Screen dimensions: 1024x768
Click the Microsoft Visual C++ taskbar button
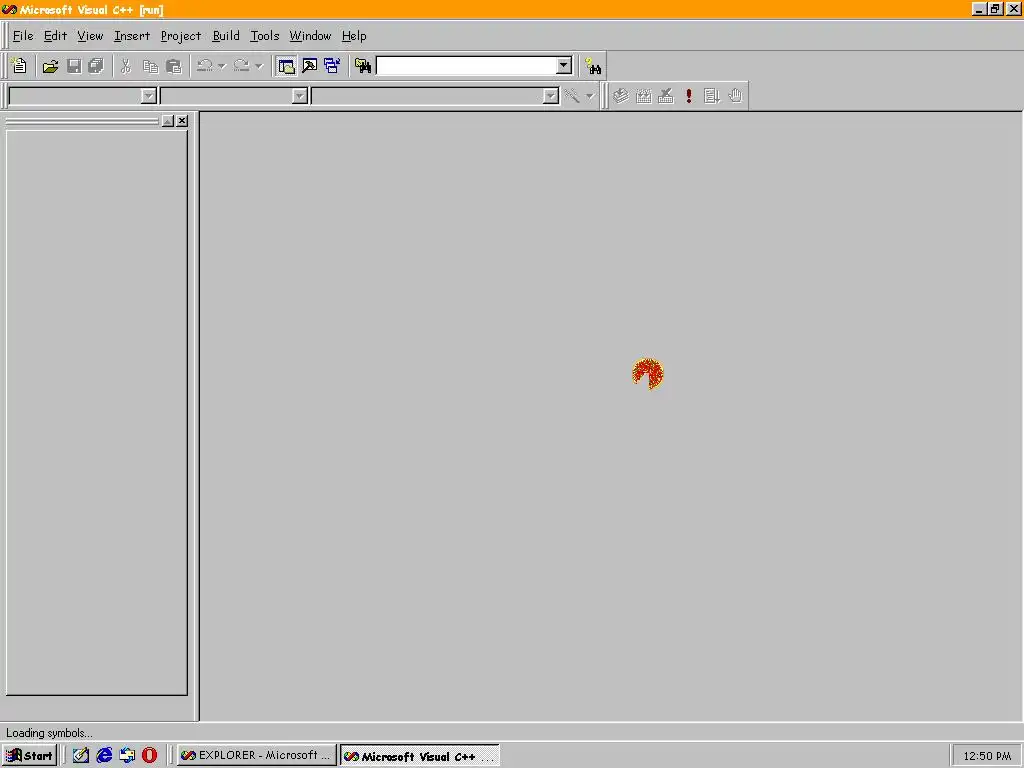pyautogui.click(x=420, y=756)
